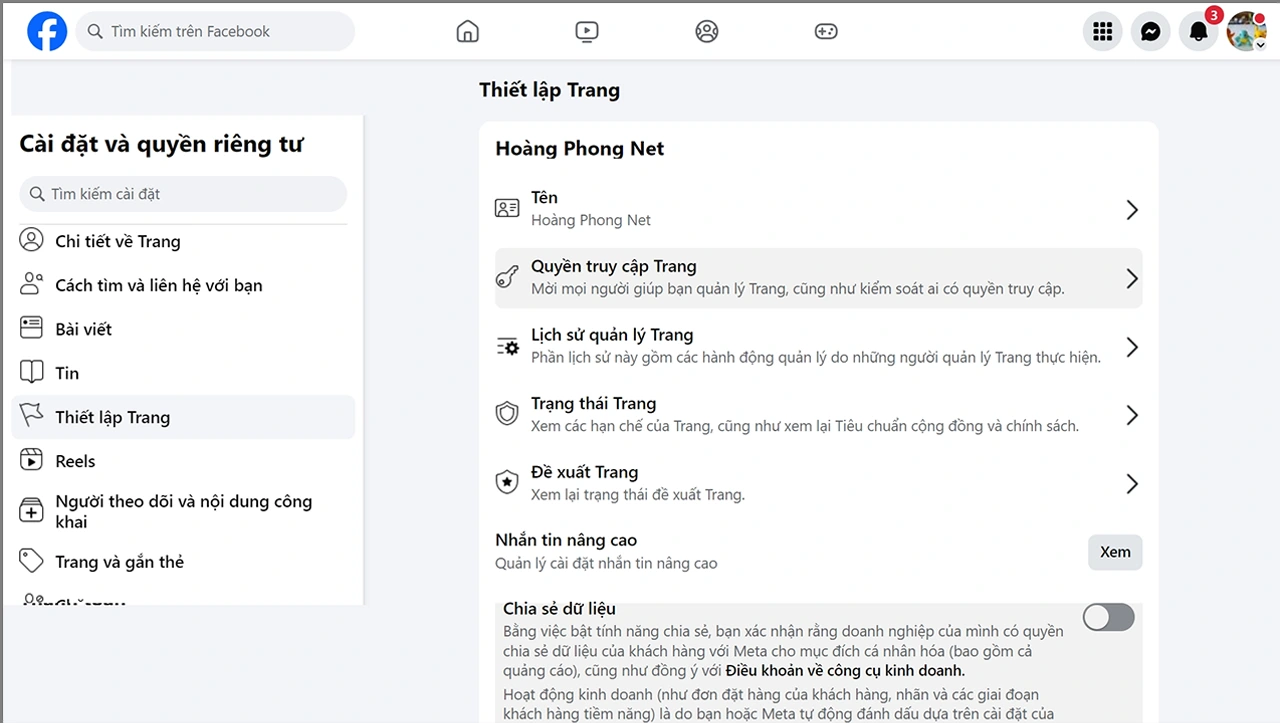Click the person icon beside Chi tiết về Trang

coord(32,240)
